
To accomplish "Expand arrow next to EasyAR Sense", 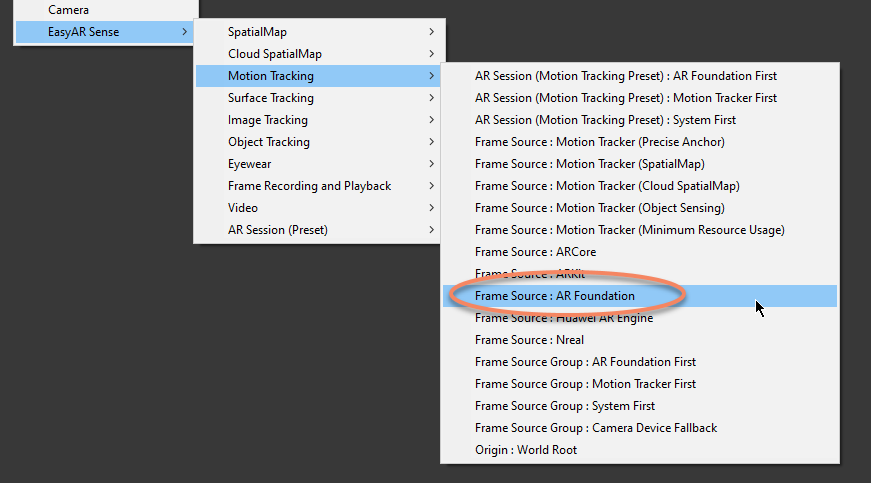I will pos(184,32).
